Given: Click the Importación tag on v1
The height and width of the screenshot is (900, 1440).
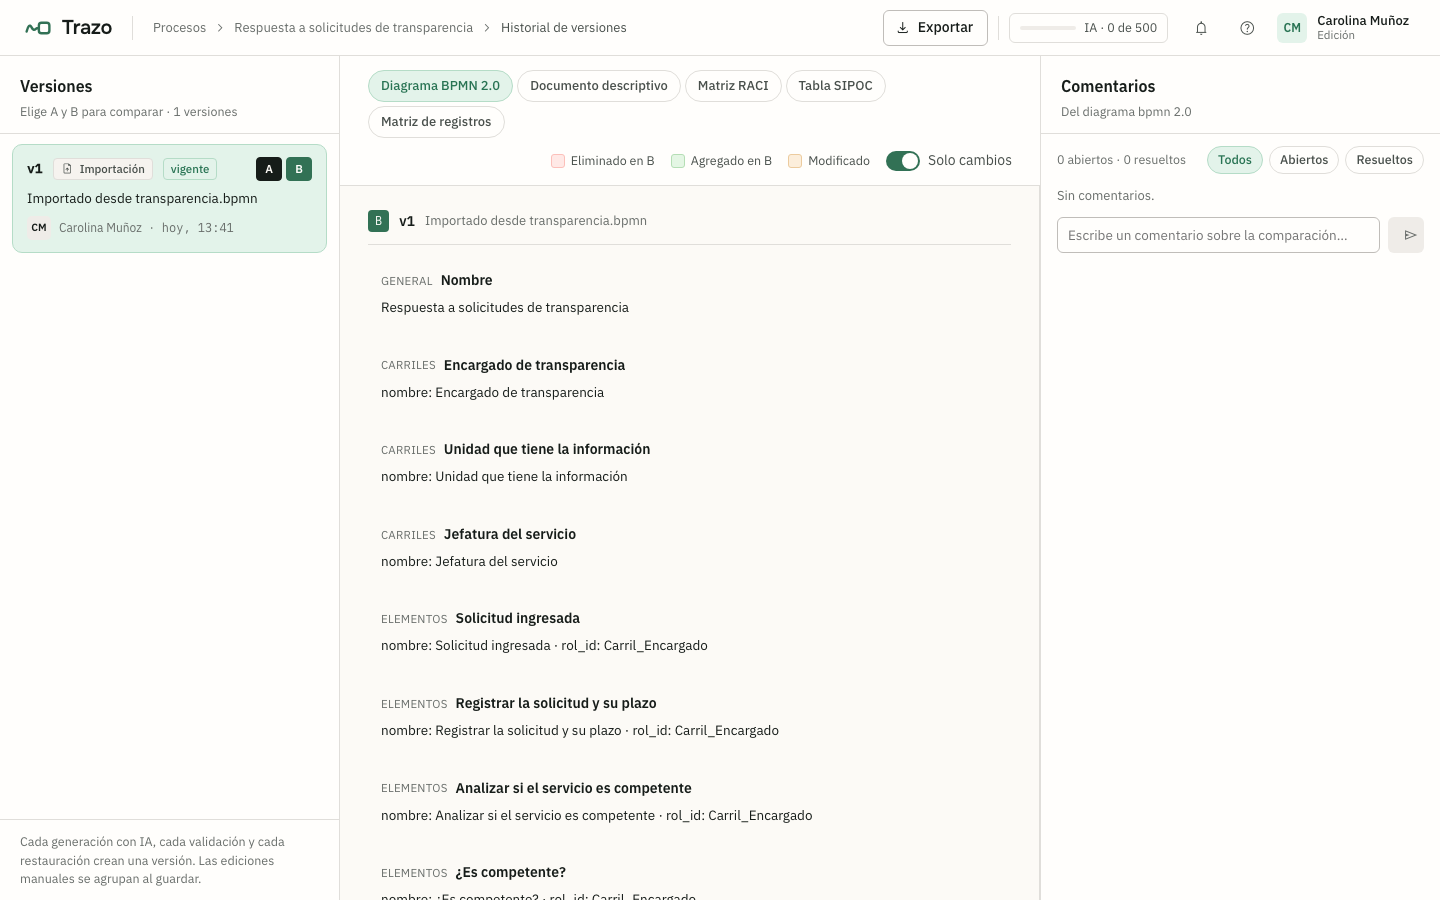Looking at the screenshot, I should click(103, 169).
